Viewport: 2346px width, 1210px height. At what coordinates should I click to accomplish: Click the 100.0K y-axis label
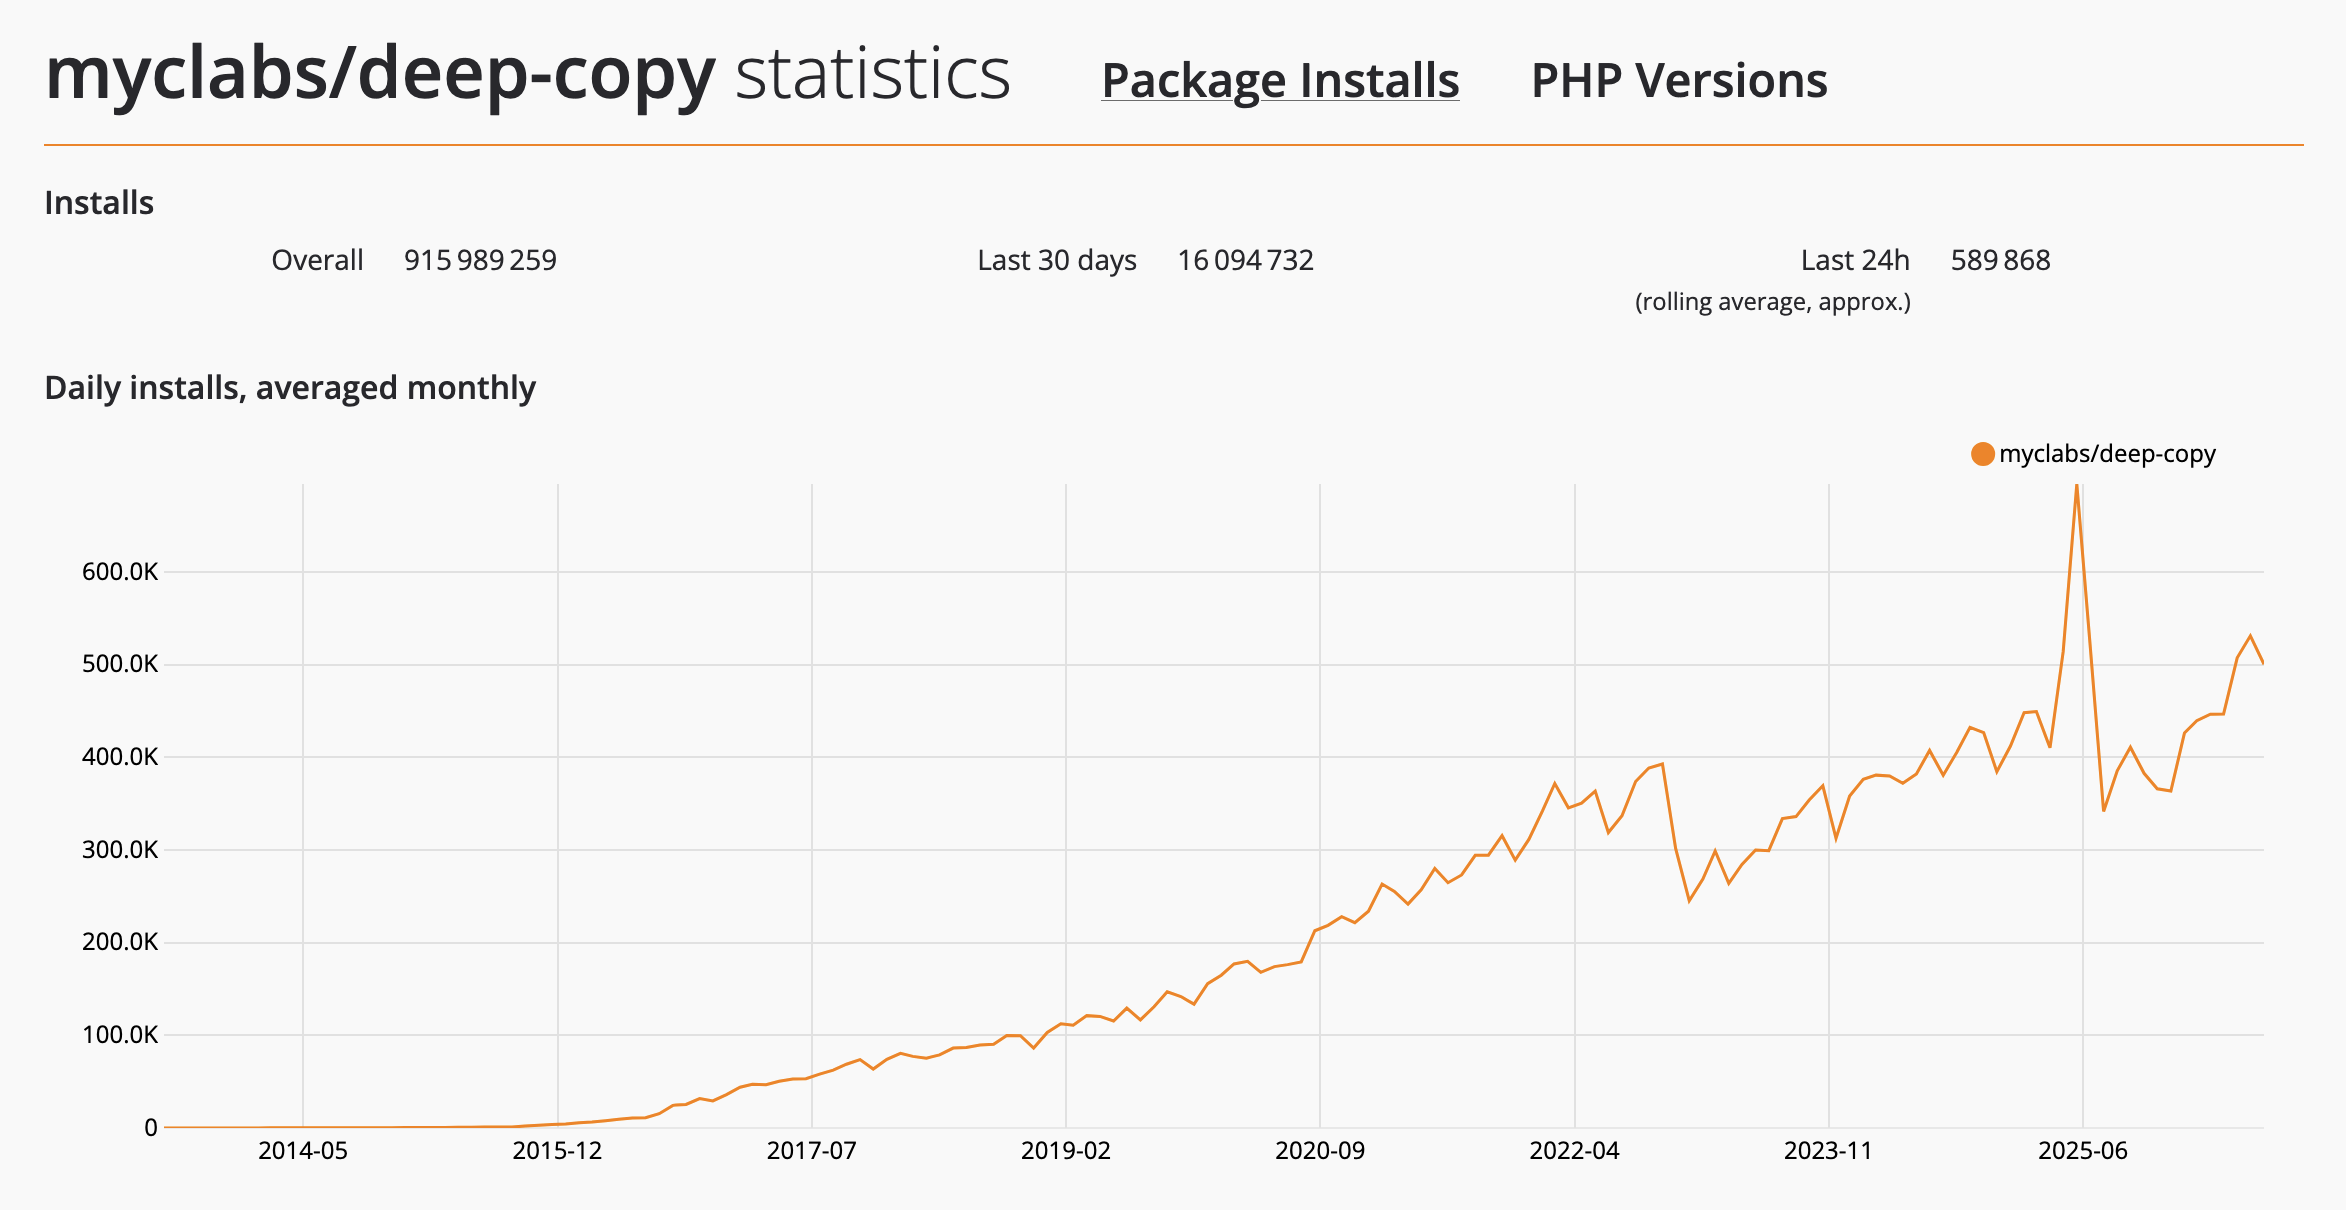pyautogui.click(x=120, y=1035)
